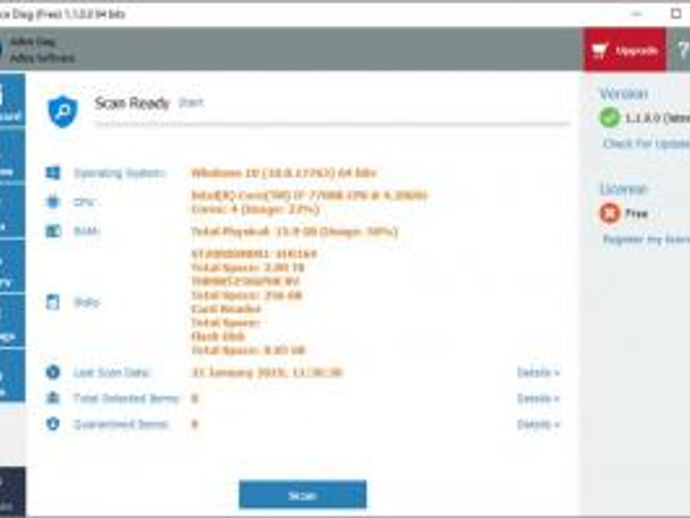Open Details for Total Detected Items
This screenshot has width=690, height=518.
[538, 398]
